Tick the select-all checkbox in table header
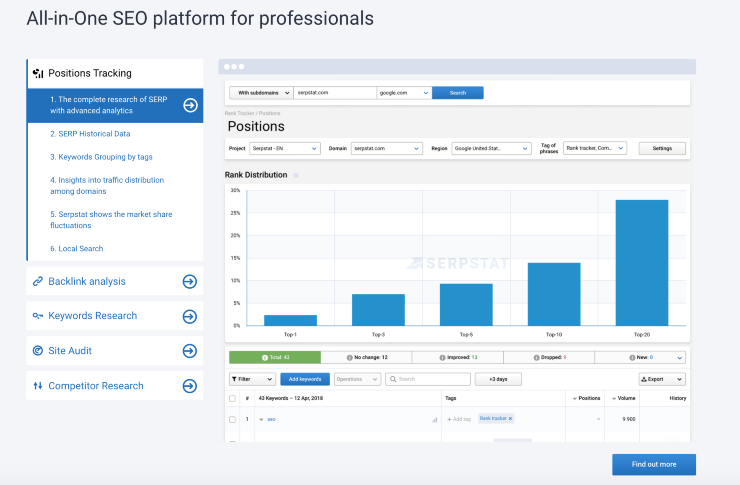740x485 pixels. (x=233, y=398)
